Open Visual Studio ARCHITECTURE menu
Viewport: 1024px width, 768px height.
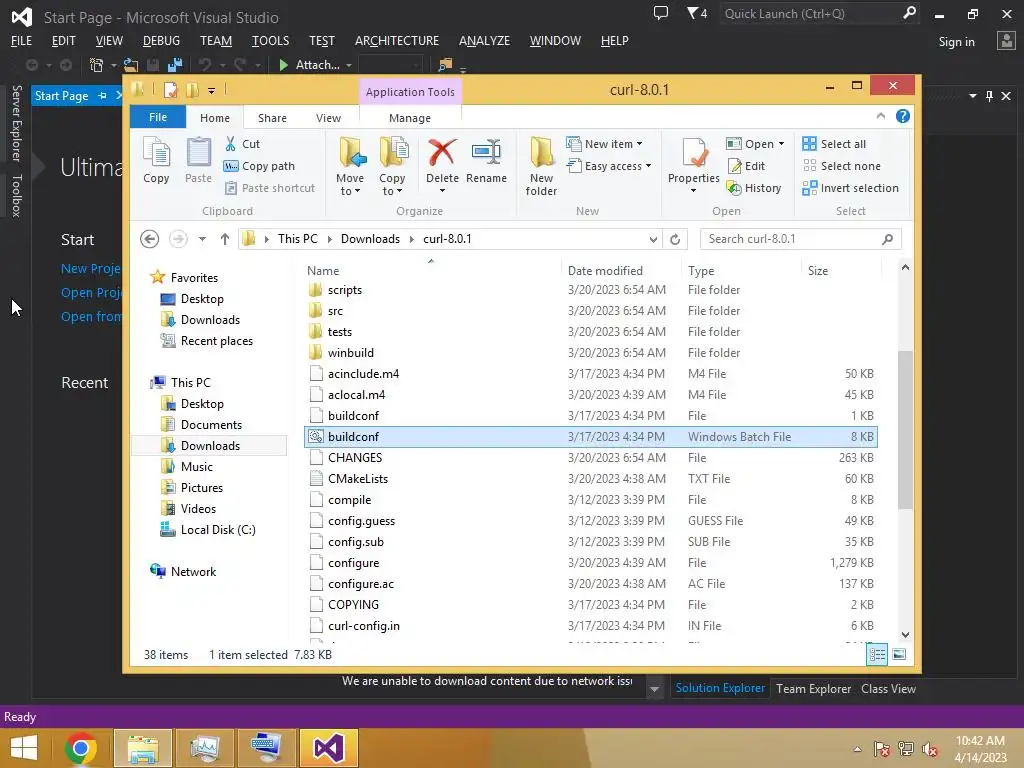397,40
